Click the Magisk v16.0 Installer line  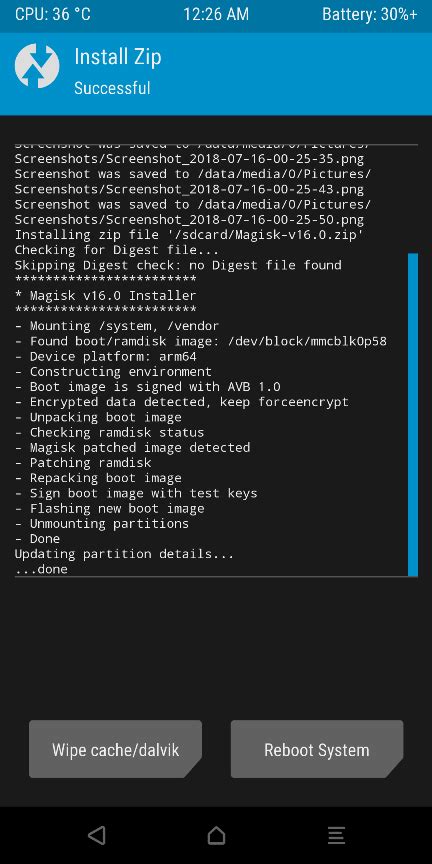click(105, 295)
